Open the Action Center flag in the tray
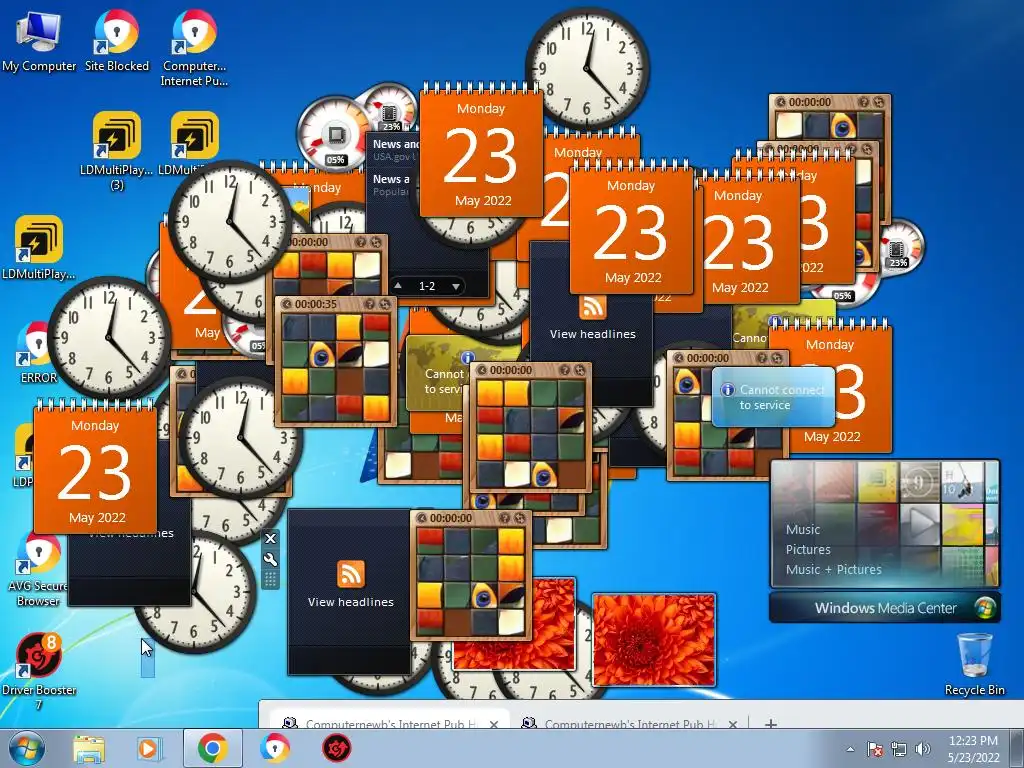The image size is (1024, 768). coord(875,750)
